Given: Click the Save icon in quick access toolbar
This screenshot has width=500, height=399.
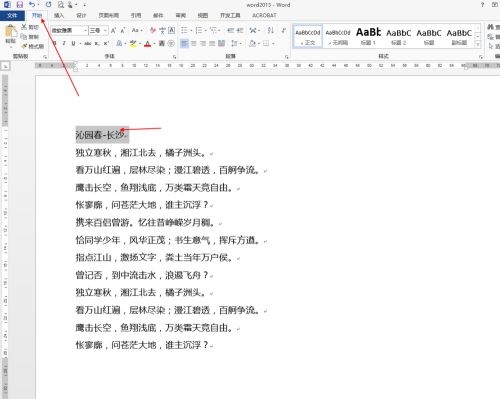Looking at the screenshot, I should [20, 4].
